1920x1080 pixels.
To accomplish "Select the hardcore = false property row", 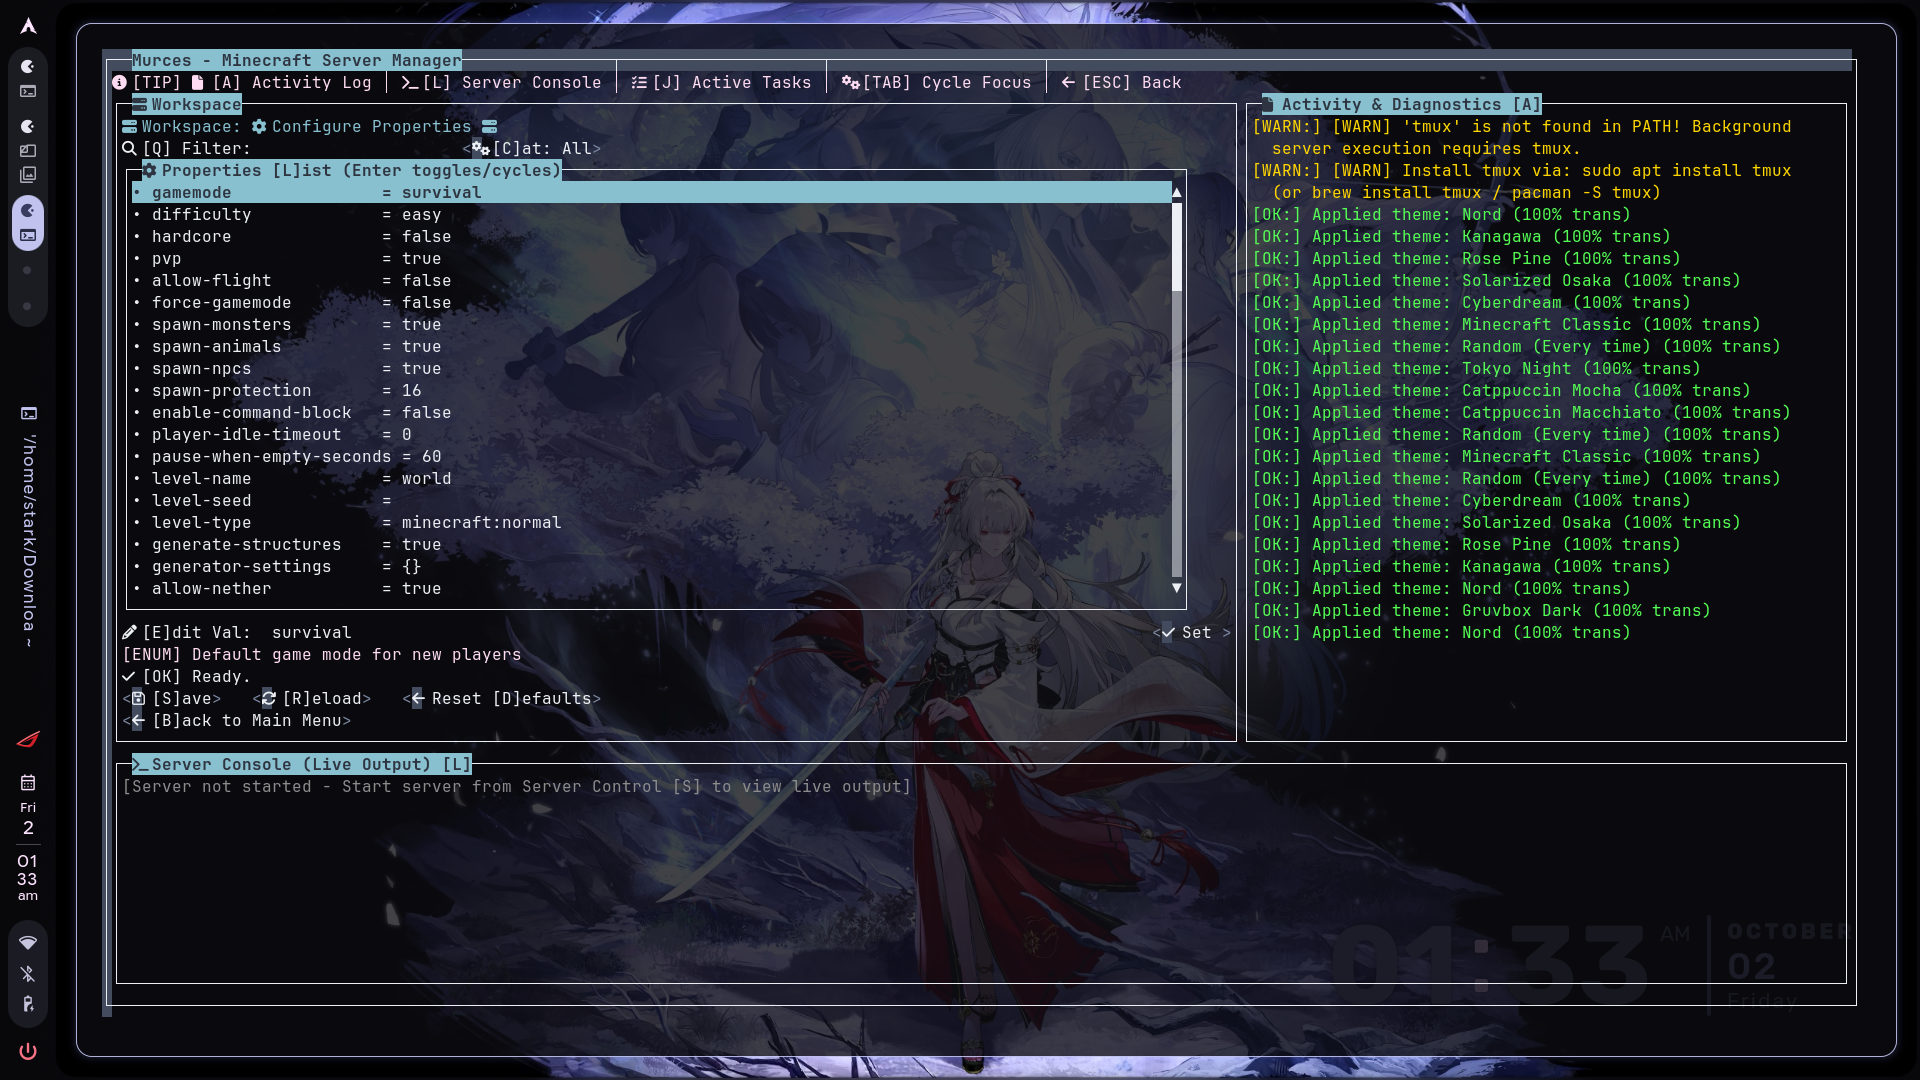I will 652,237.
